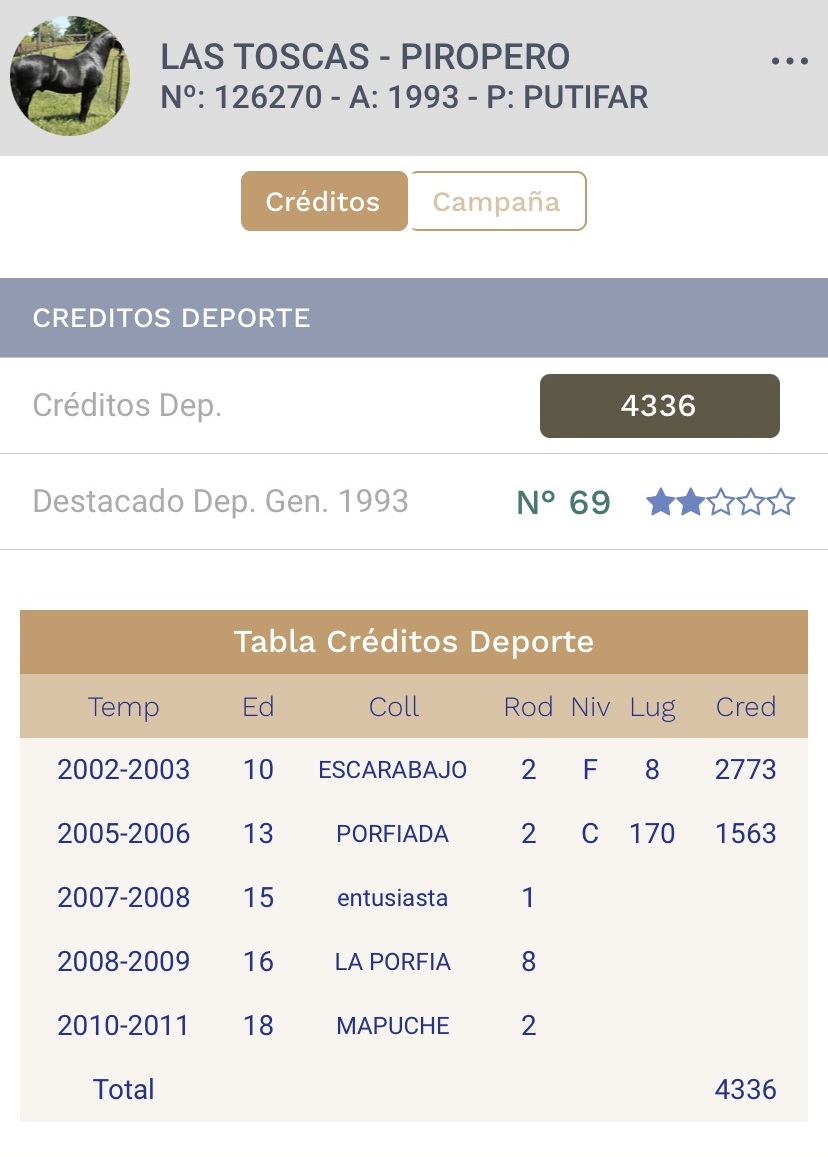Switch to the Campaña tab
Screen dimensions: 828x1157
pos(497,201)
